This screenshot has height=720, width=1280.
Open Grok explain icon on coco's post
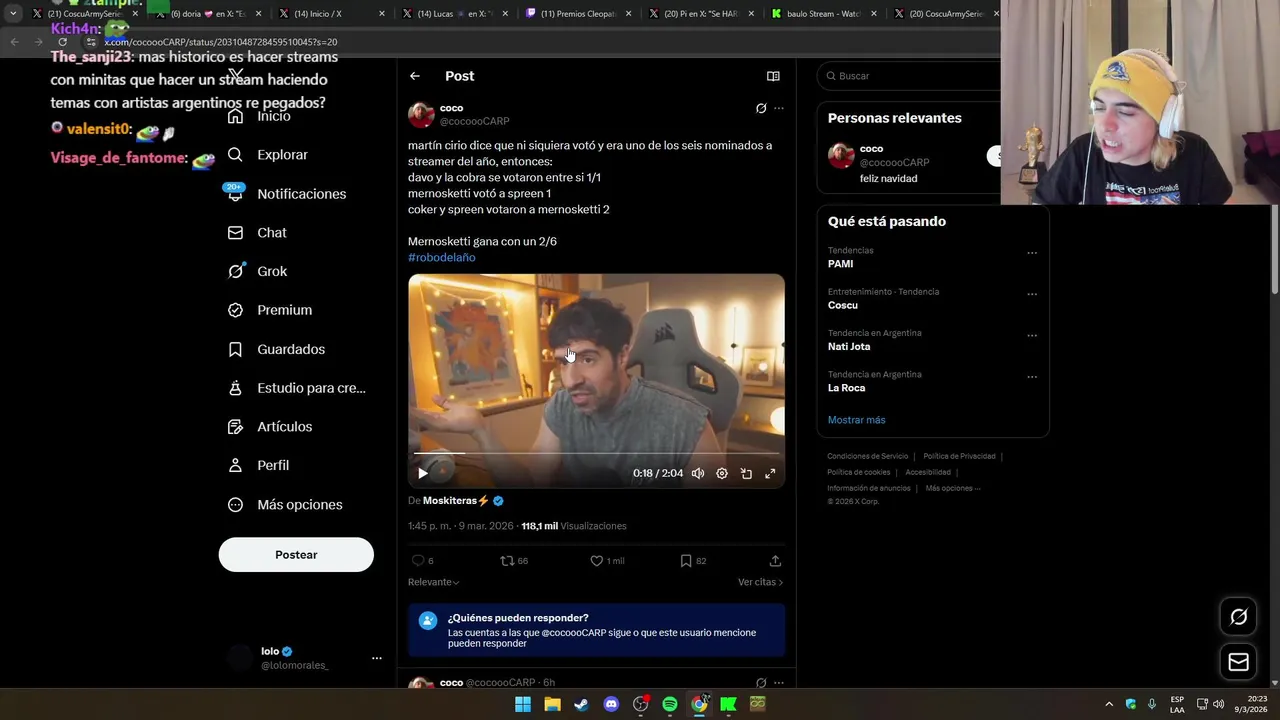pyautogui.click(x=761, y=108)
